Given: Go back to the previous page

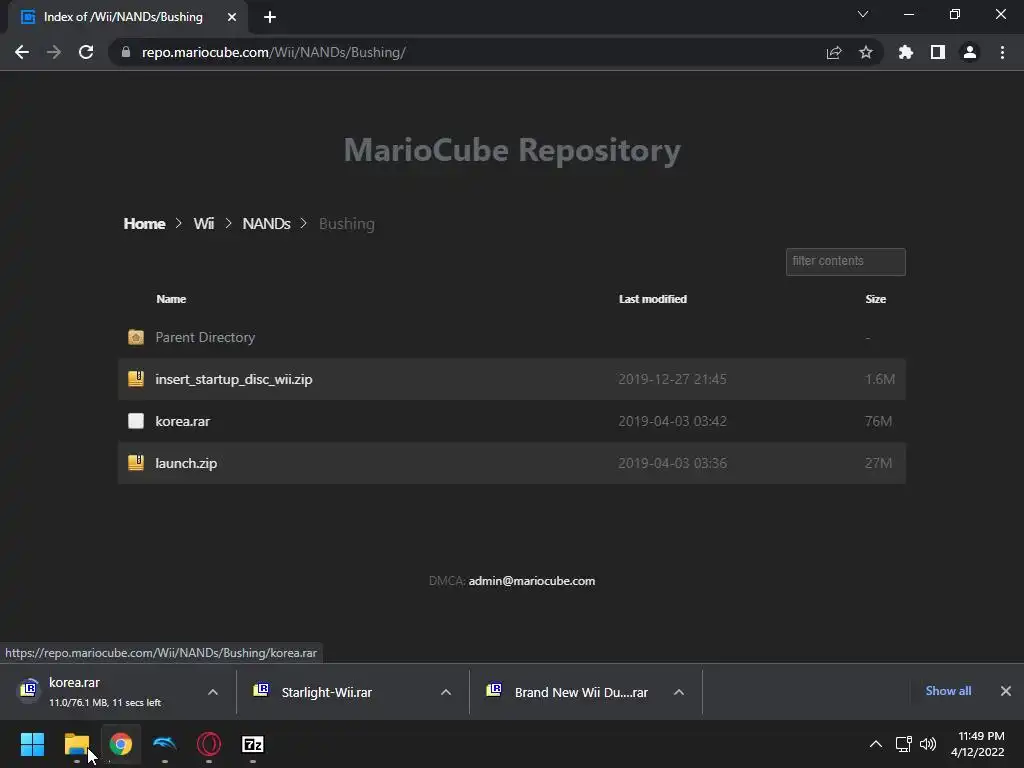Looking at the screenshot, I should pos(22,52).
